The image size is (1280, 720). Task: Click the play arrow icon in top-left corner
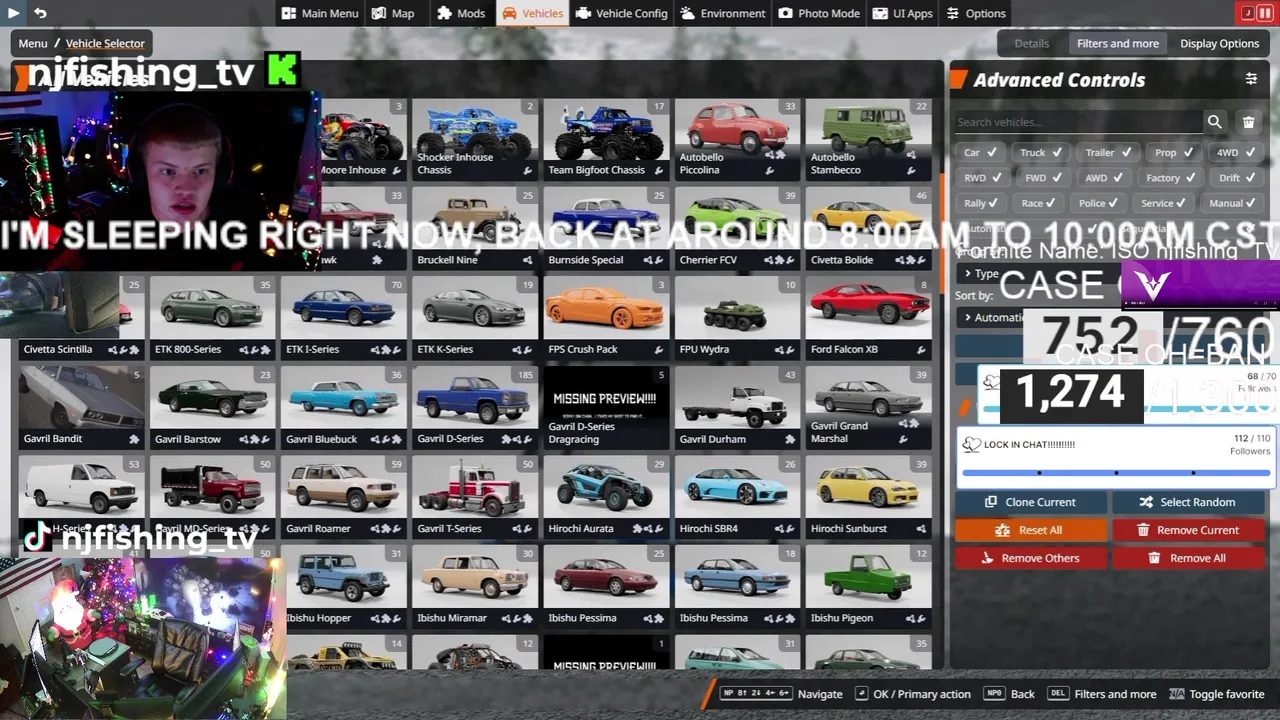(x=13, y=13)
